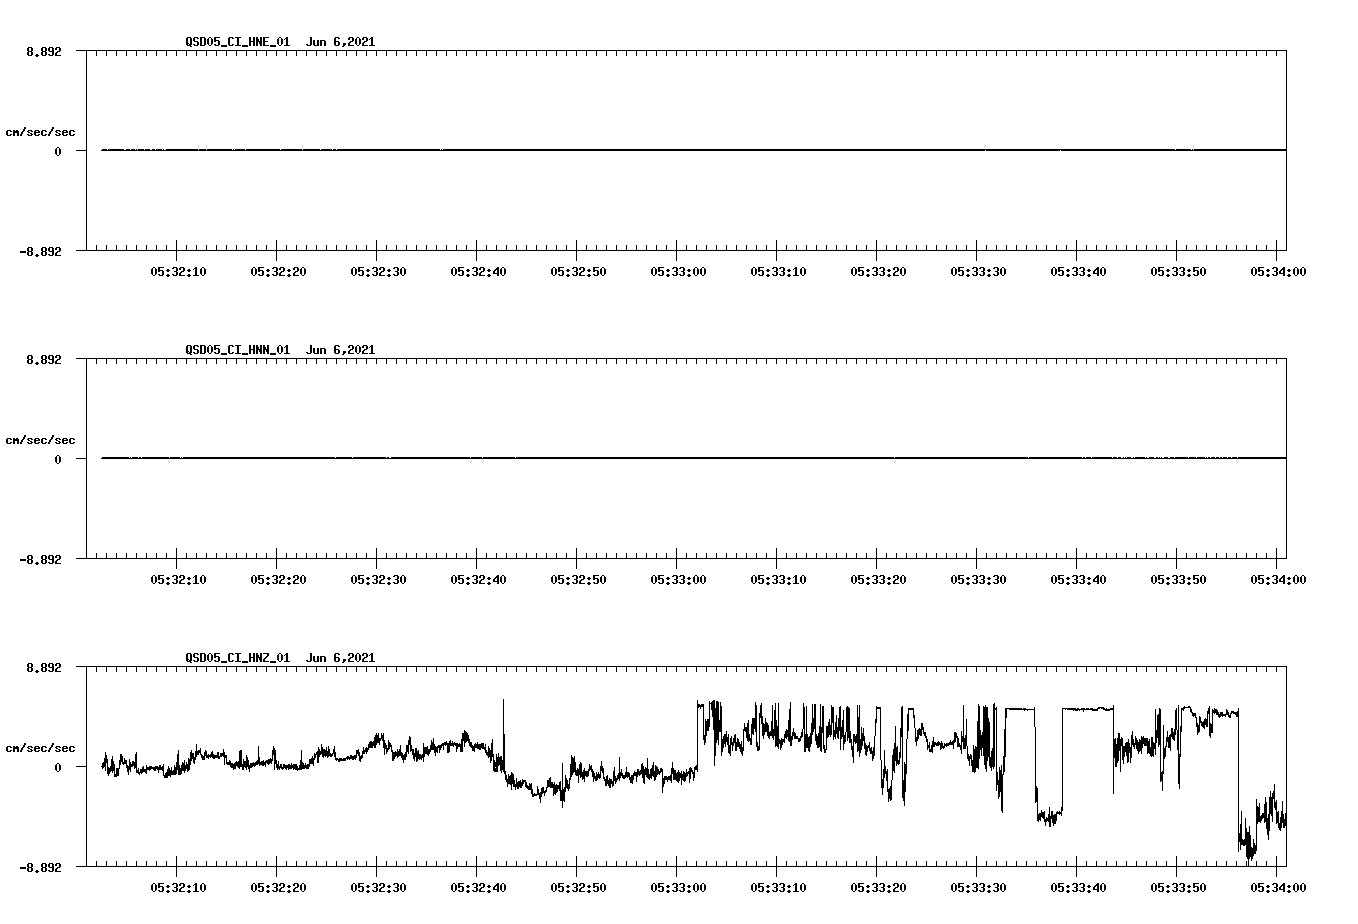Click the HNN plot title QSD05_CI_HNN_01

click(x=238, y=350)
